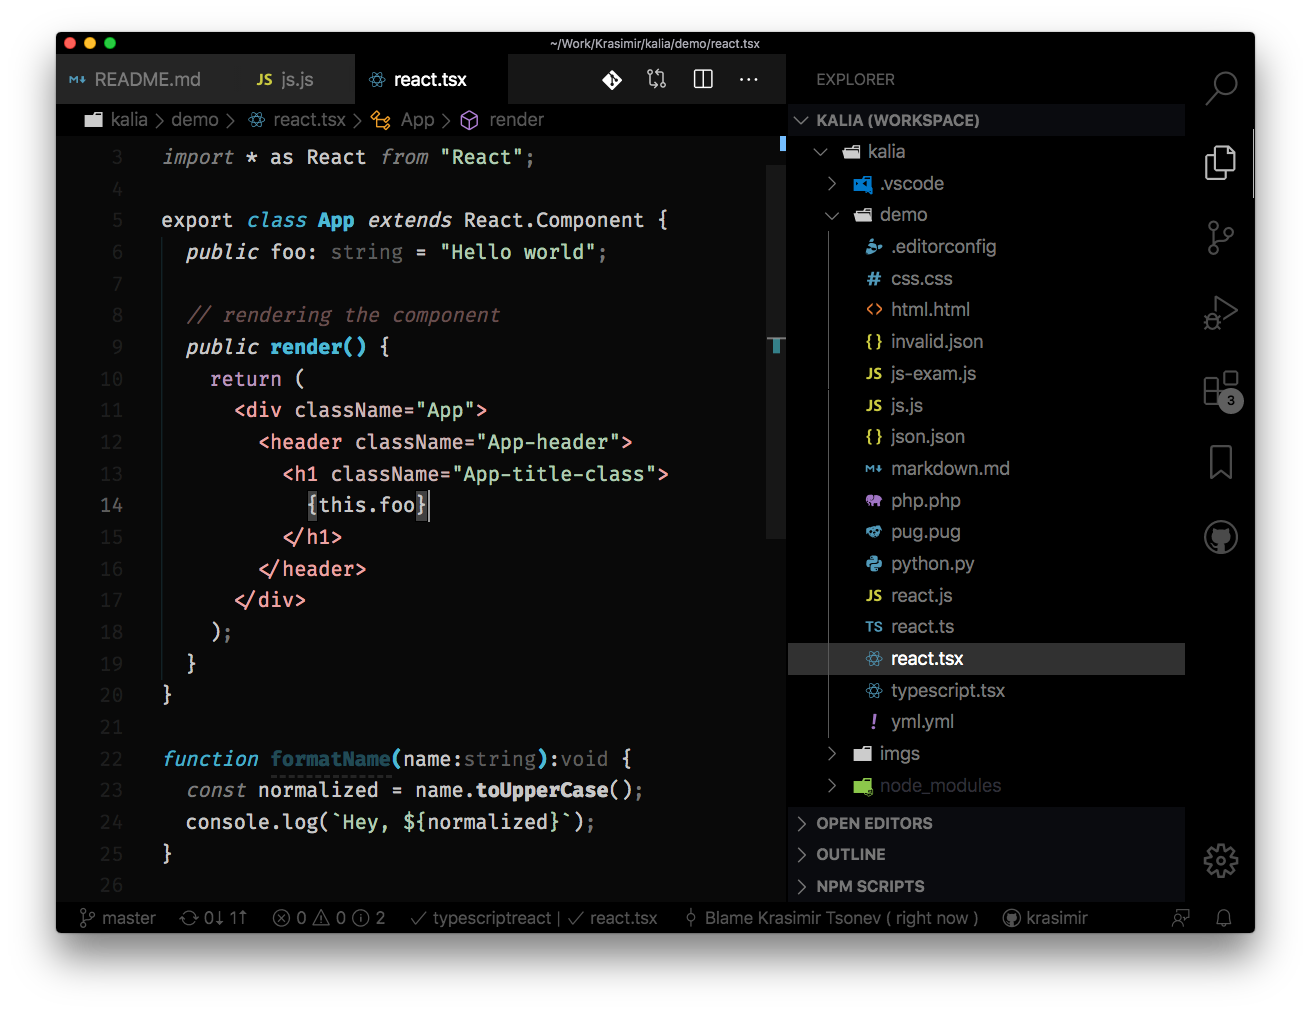Viewport: 1311px width, 1013px height.
Task: Click the krasimir GitHub account status item
Action: [1045, 918]
